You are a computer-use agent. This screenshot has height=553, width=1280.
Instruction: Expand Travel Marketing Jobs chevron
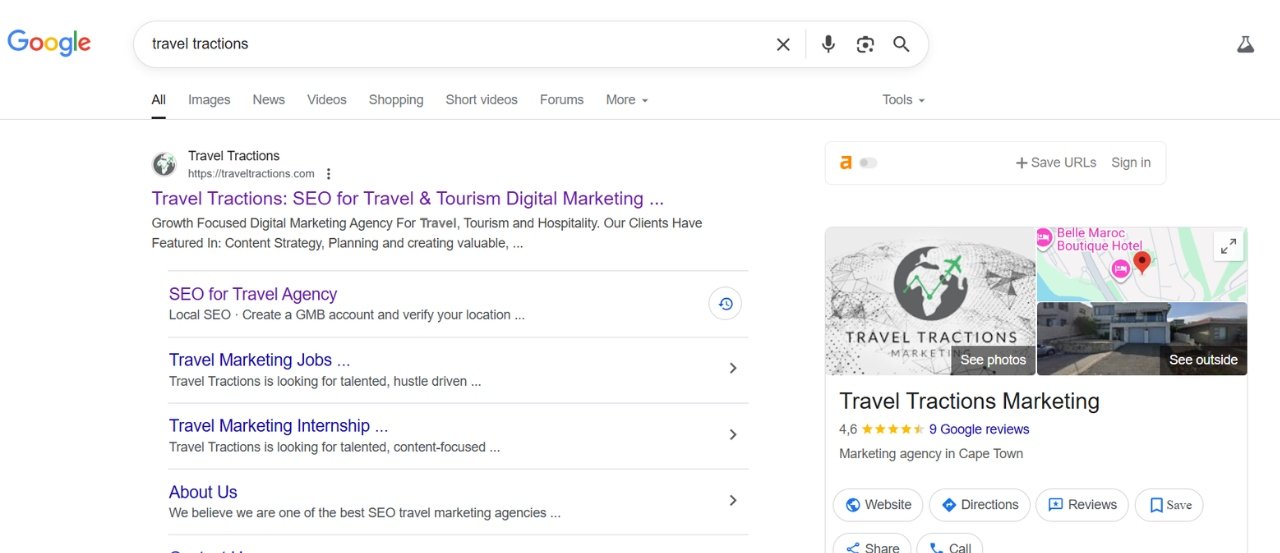[733, 369]
